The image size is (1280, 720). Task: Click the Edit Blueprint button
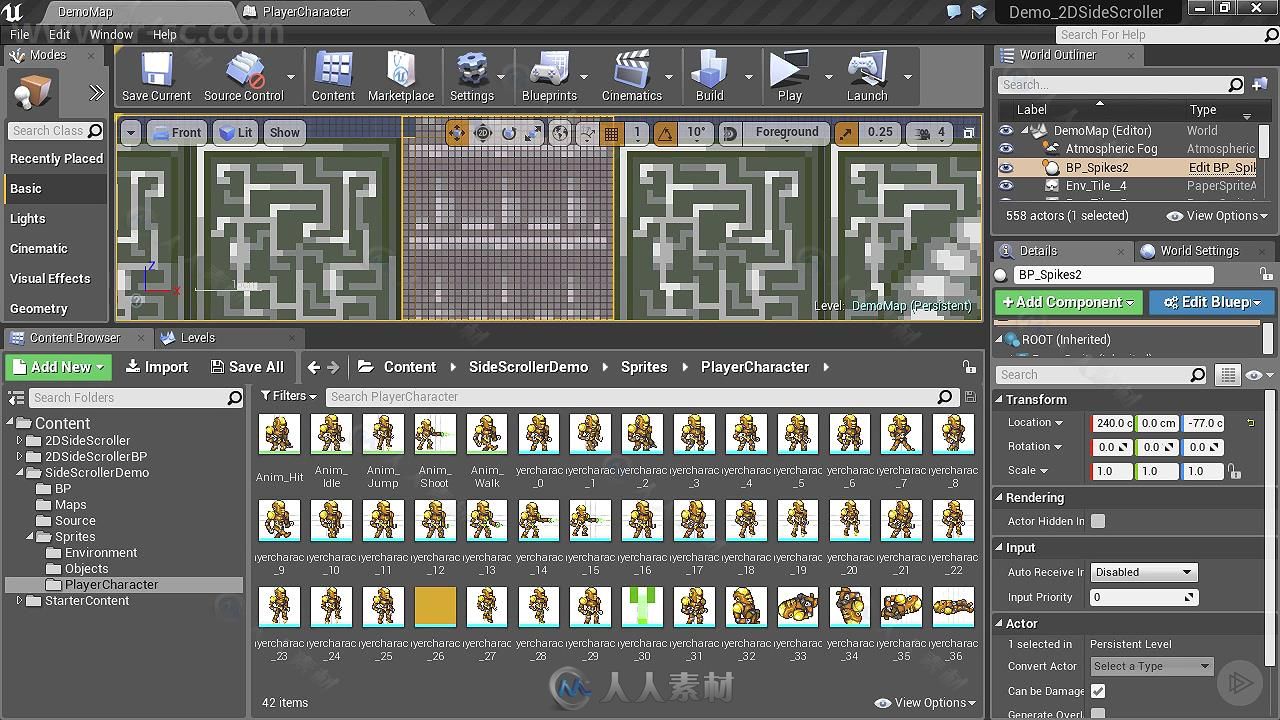pos(1211,302)
